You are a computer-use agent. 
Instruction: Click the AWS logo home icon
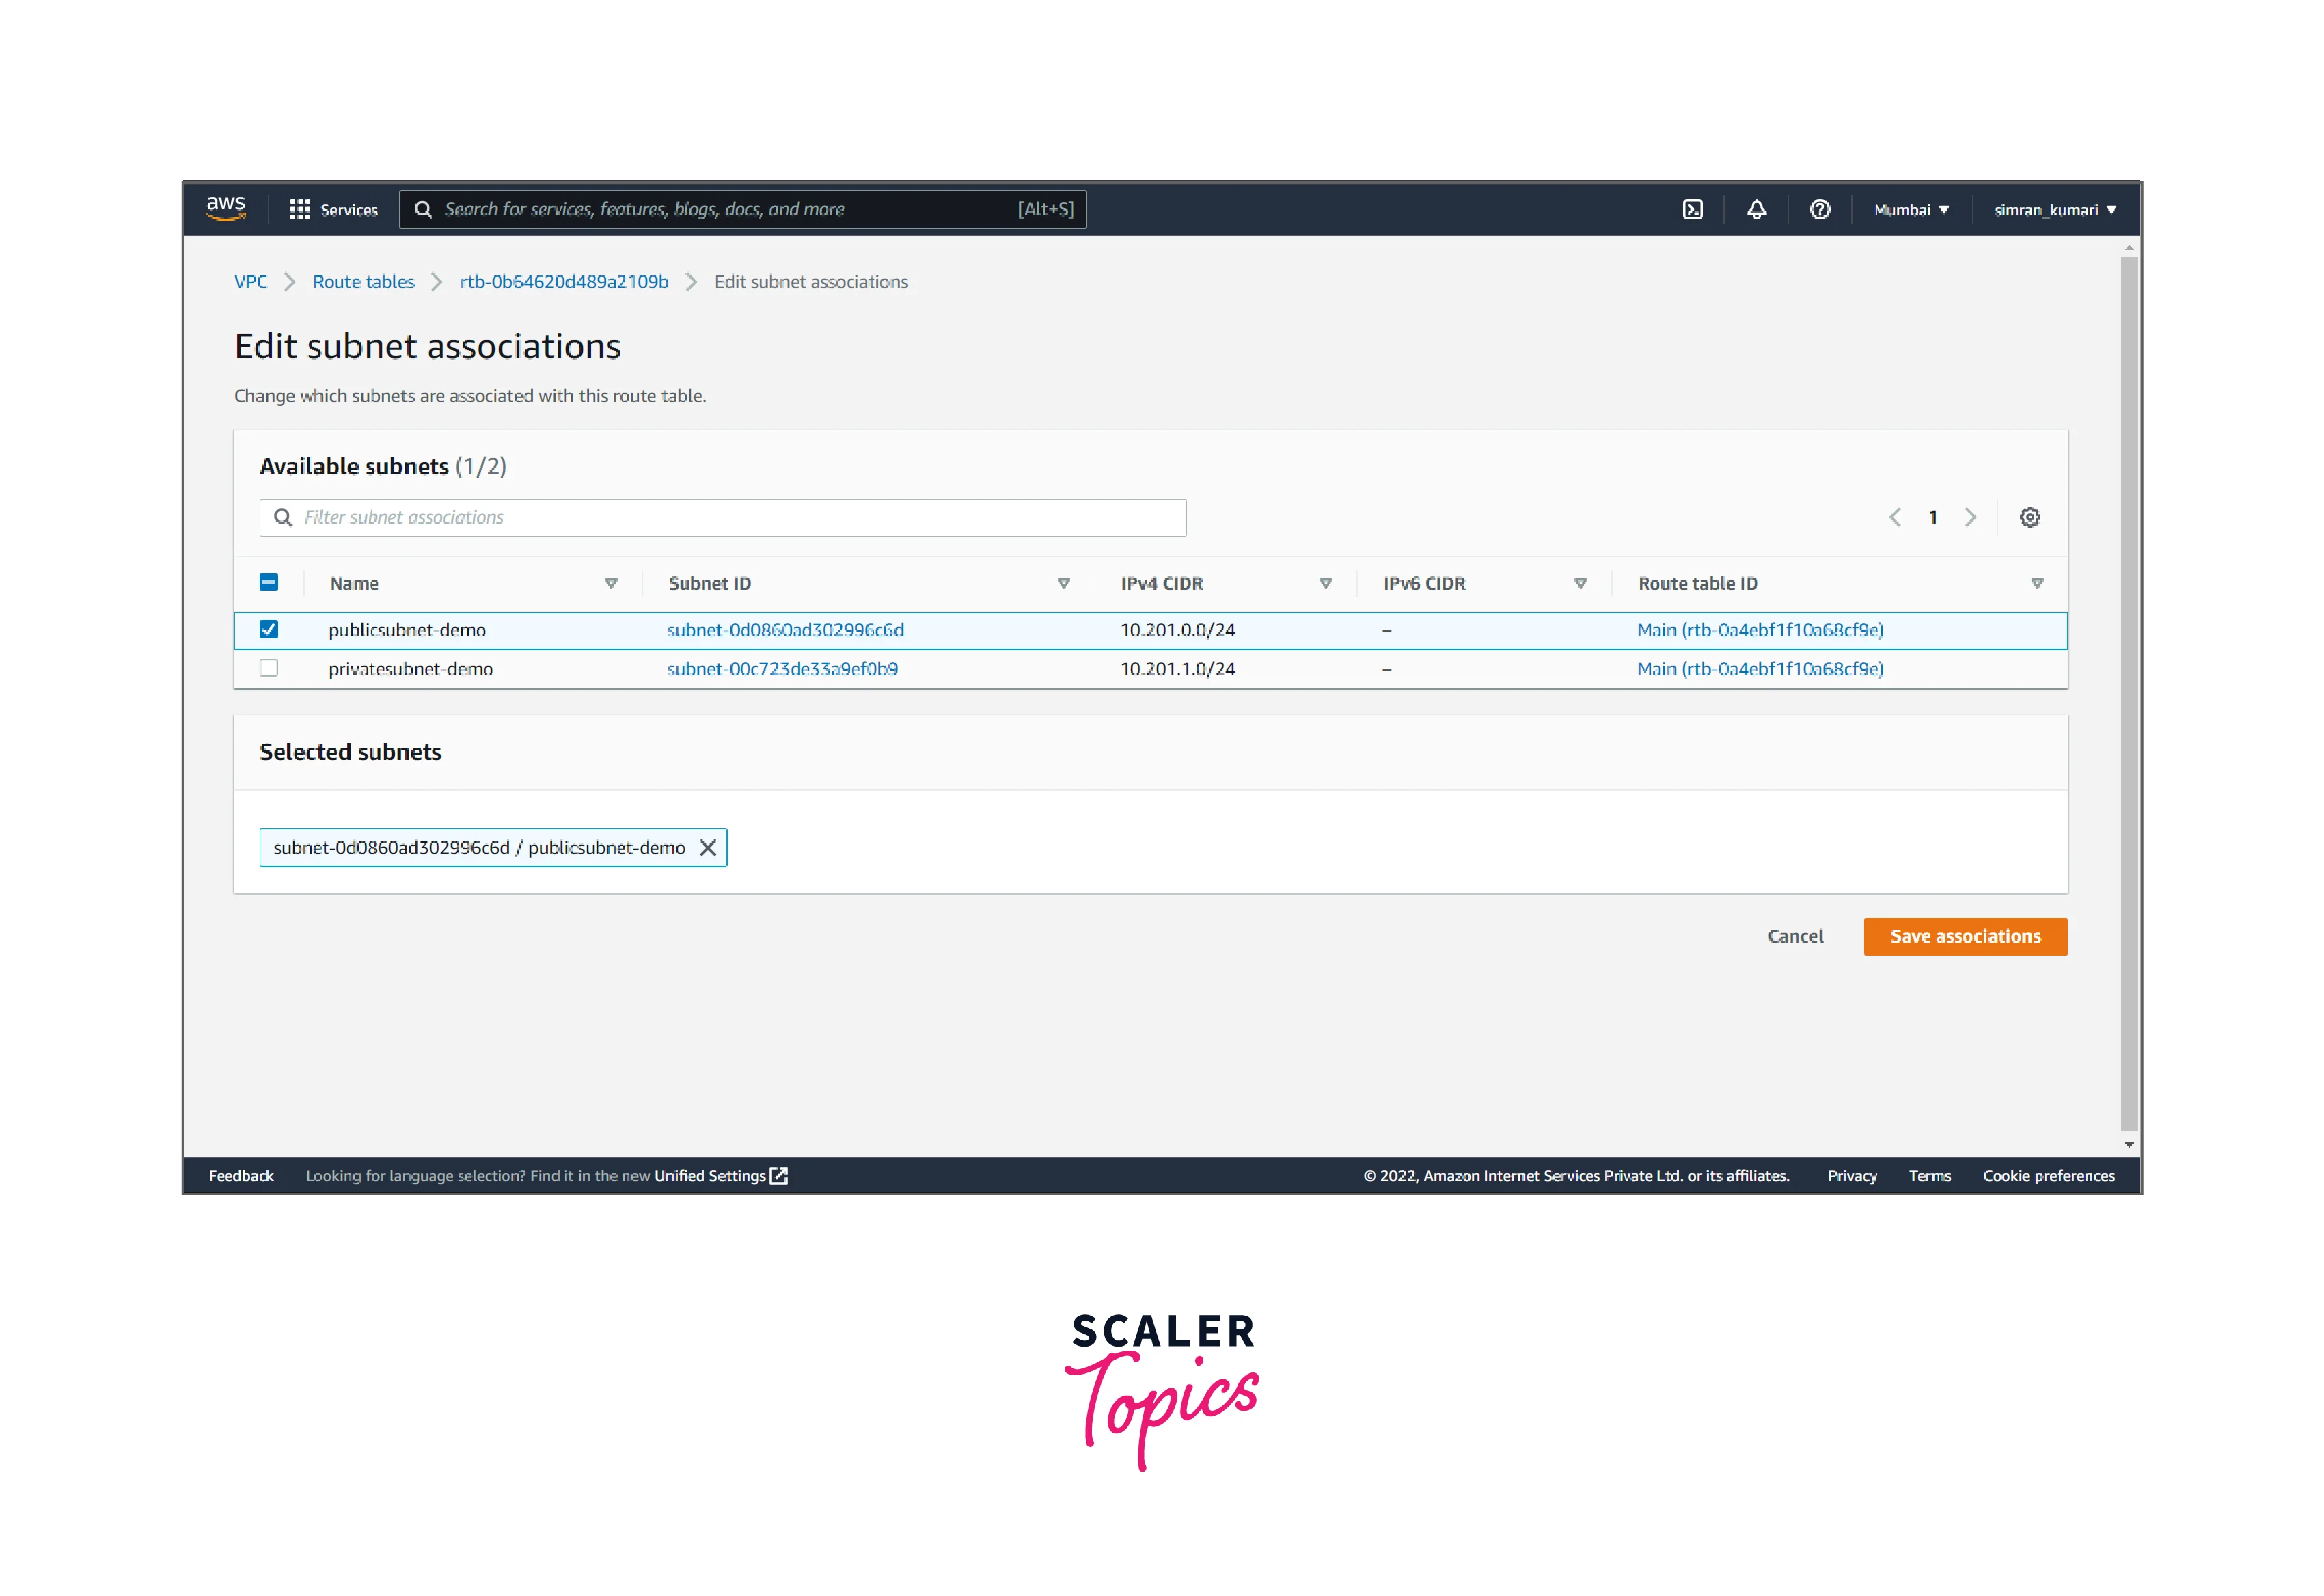click(226, 208)
